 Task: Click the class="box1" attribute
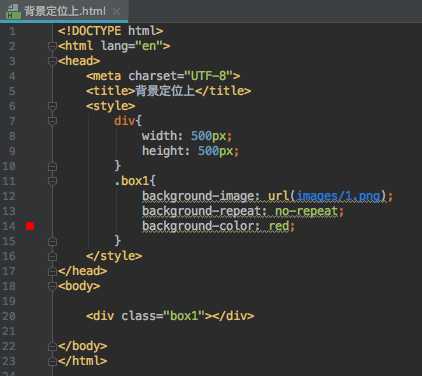[x=163, y=316]
